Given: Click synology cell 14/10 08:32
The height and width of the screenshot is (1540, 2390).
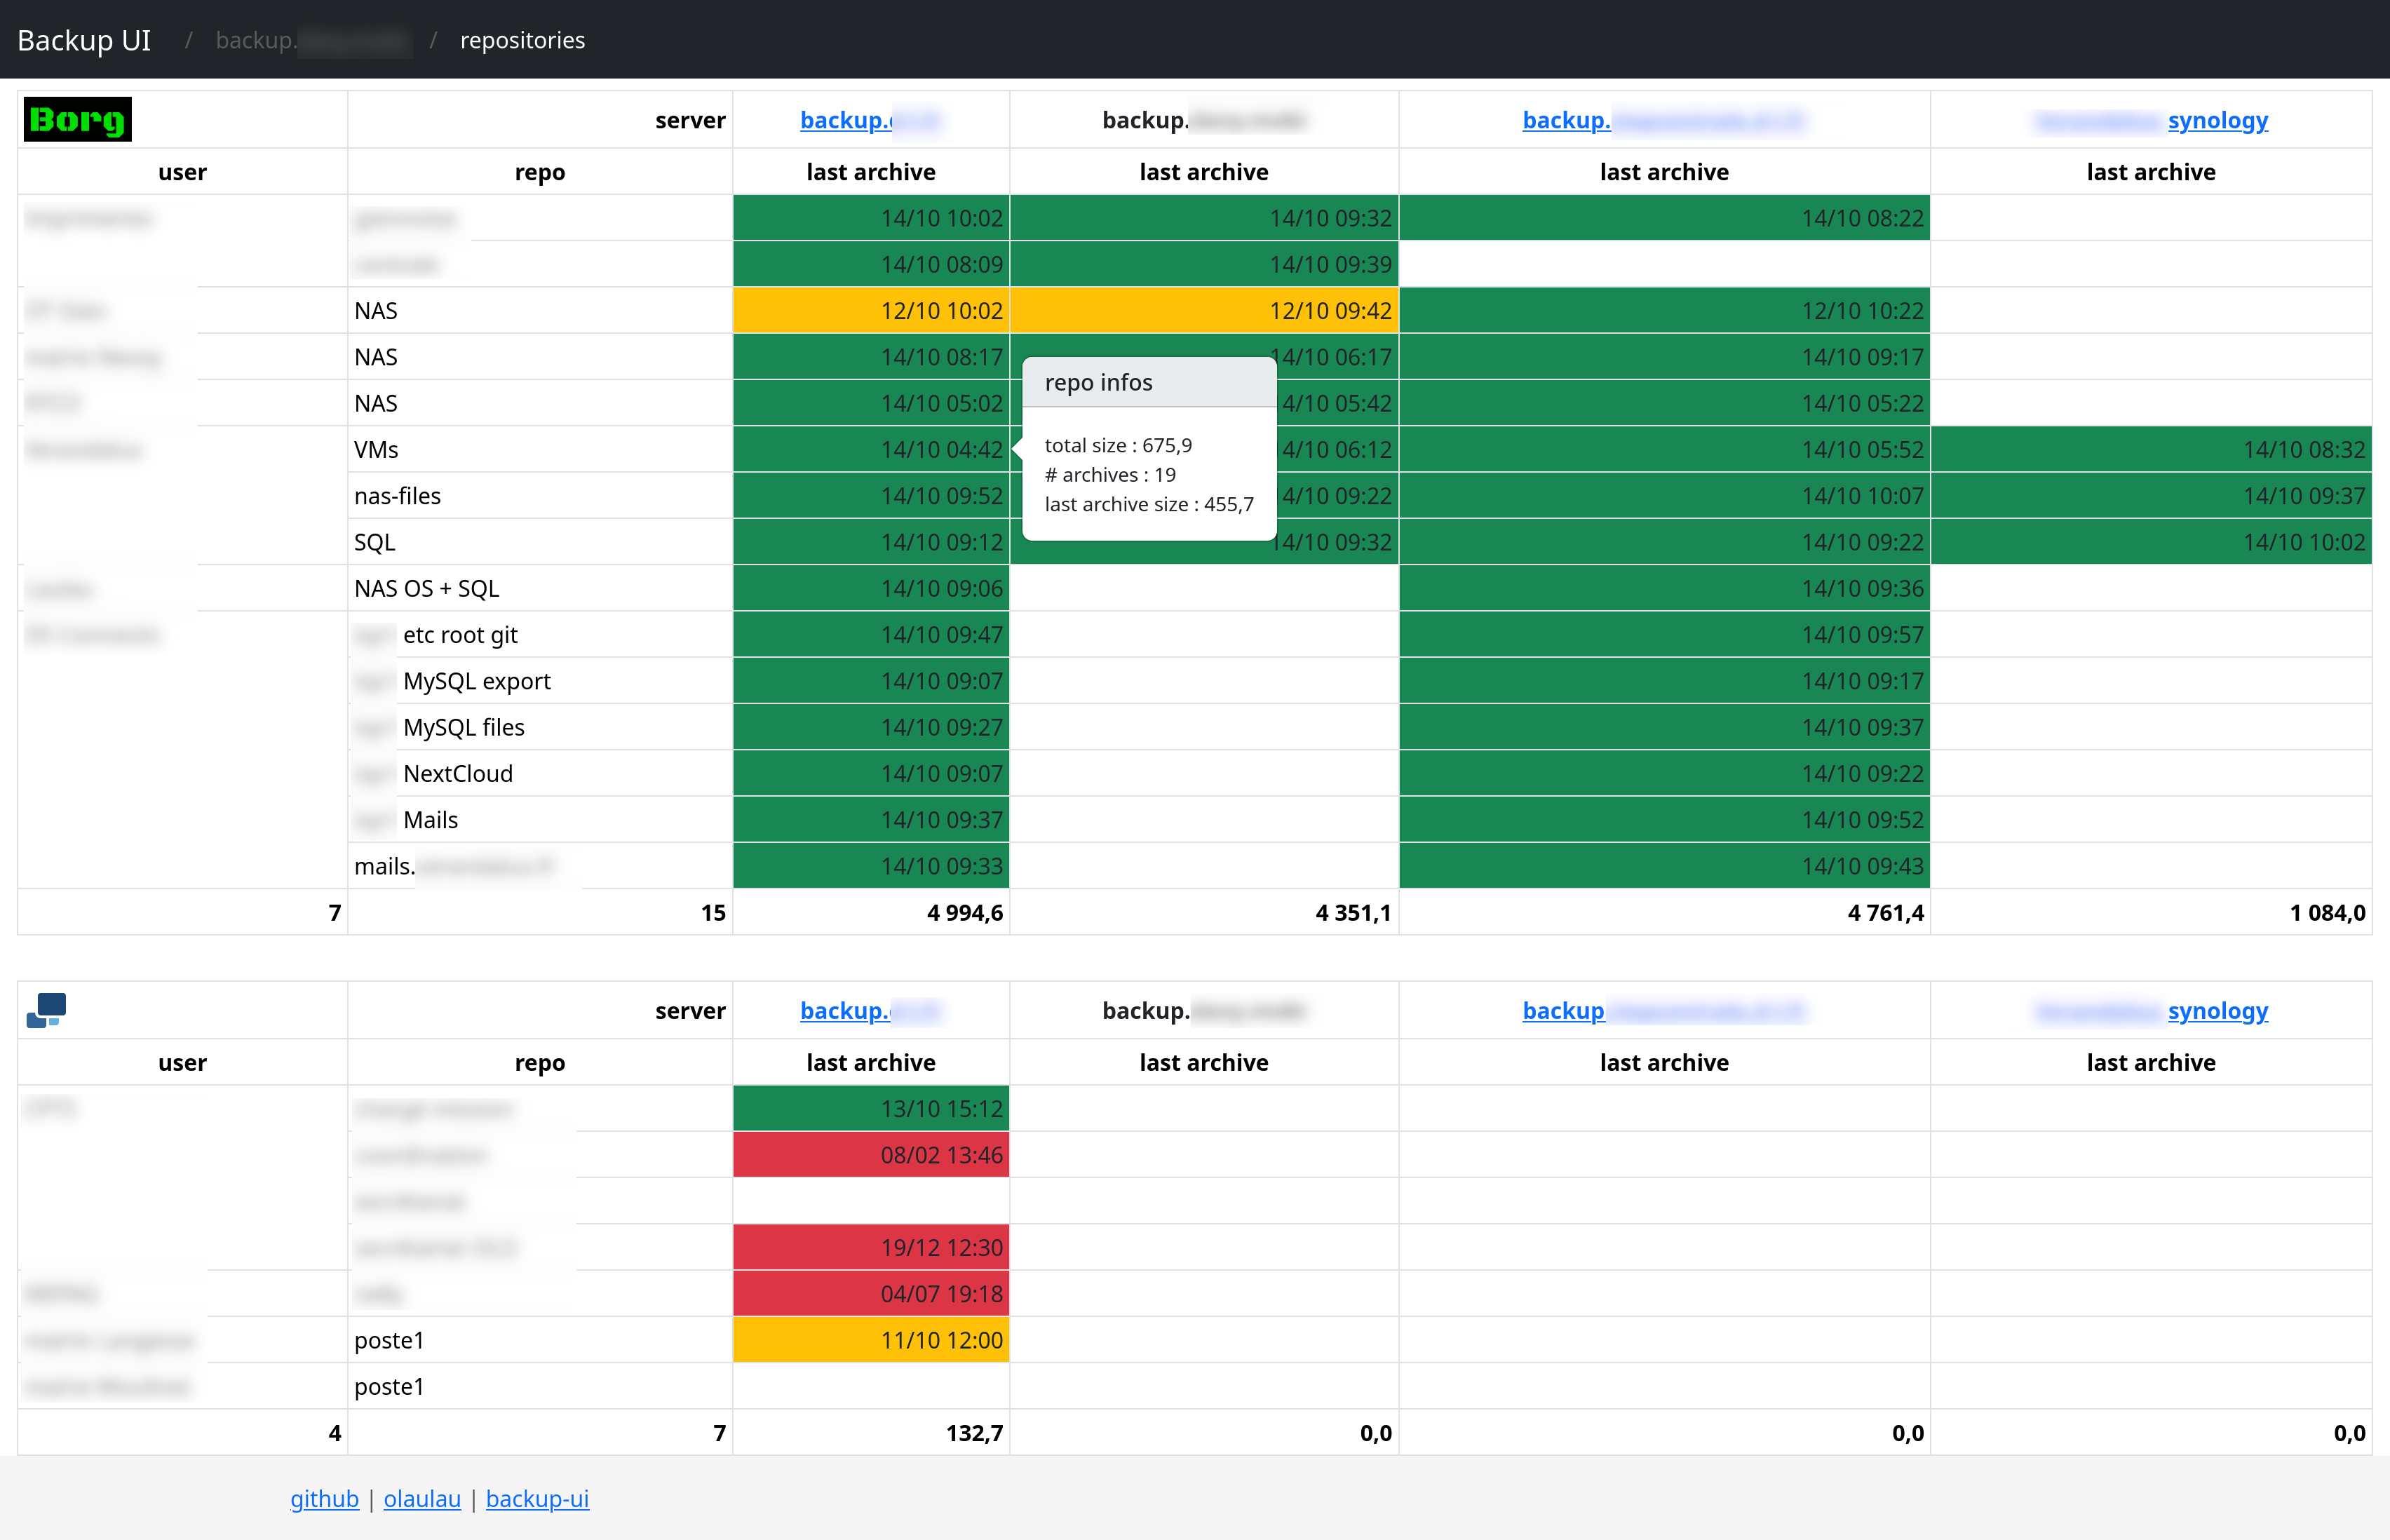Looking at the screenshot, I should coord(2151,450).
